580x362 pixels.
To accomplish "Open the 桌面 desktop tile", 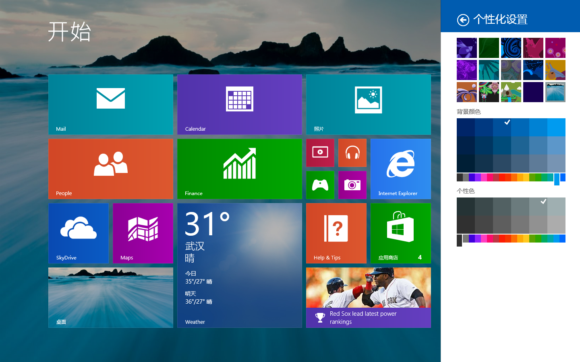I will point(111,298).
